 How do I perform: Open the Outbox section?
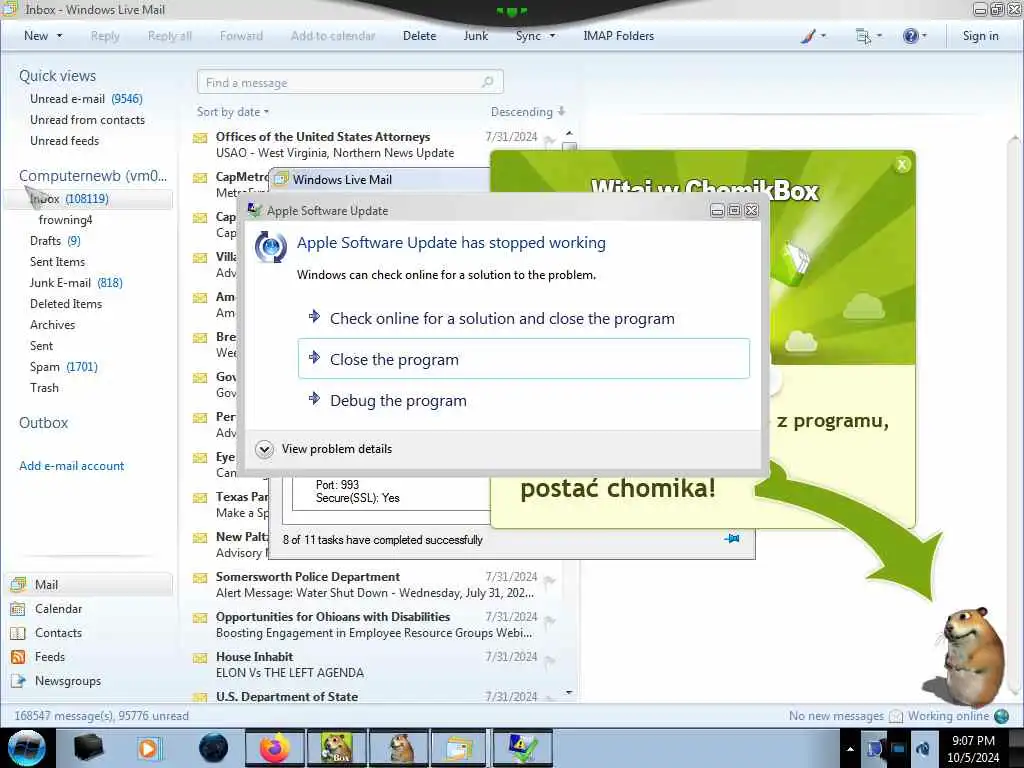[x=43, y=423]
